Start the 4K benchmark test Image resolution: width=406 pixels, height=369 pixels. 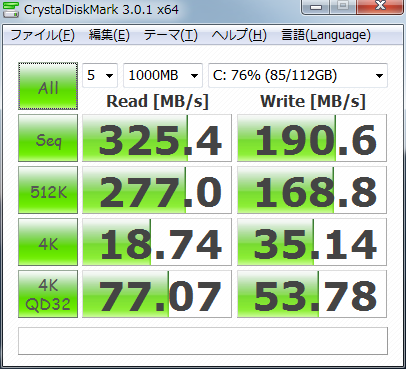coord(48,242)
